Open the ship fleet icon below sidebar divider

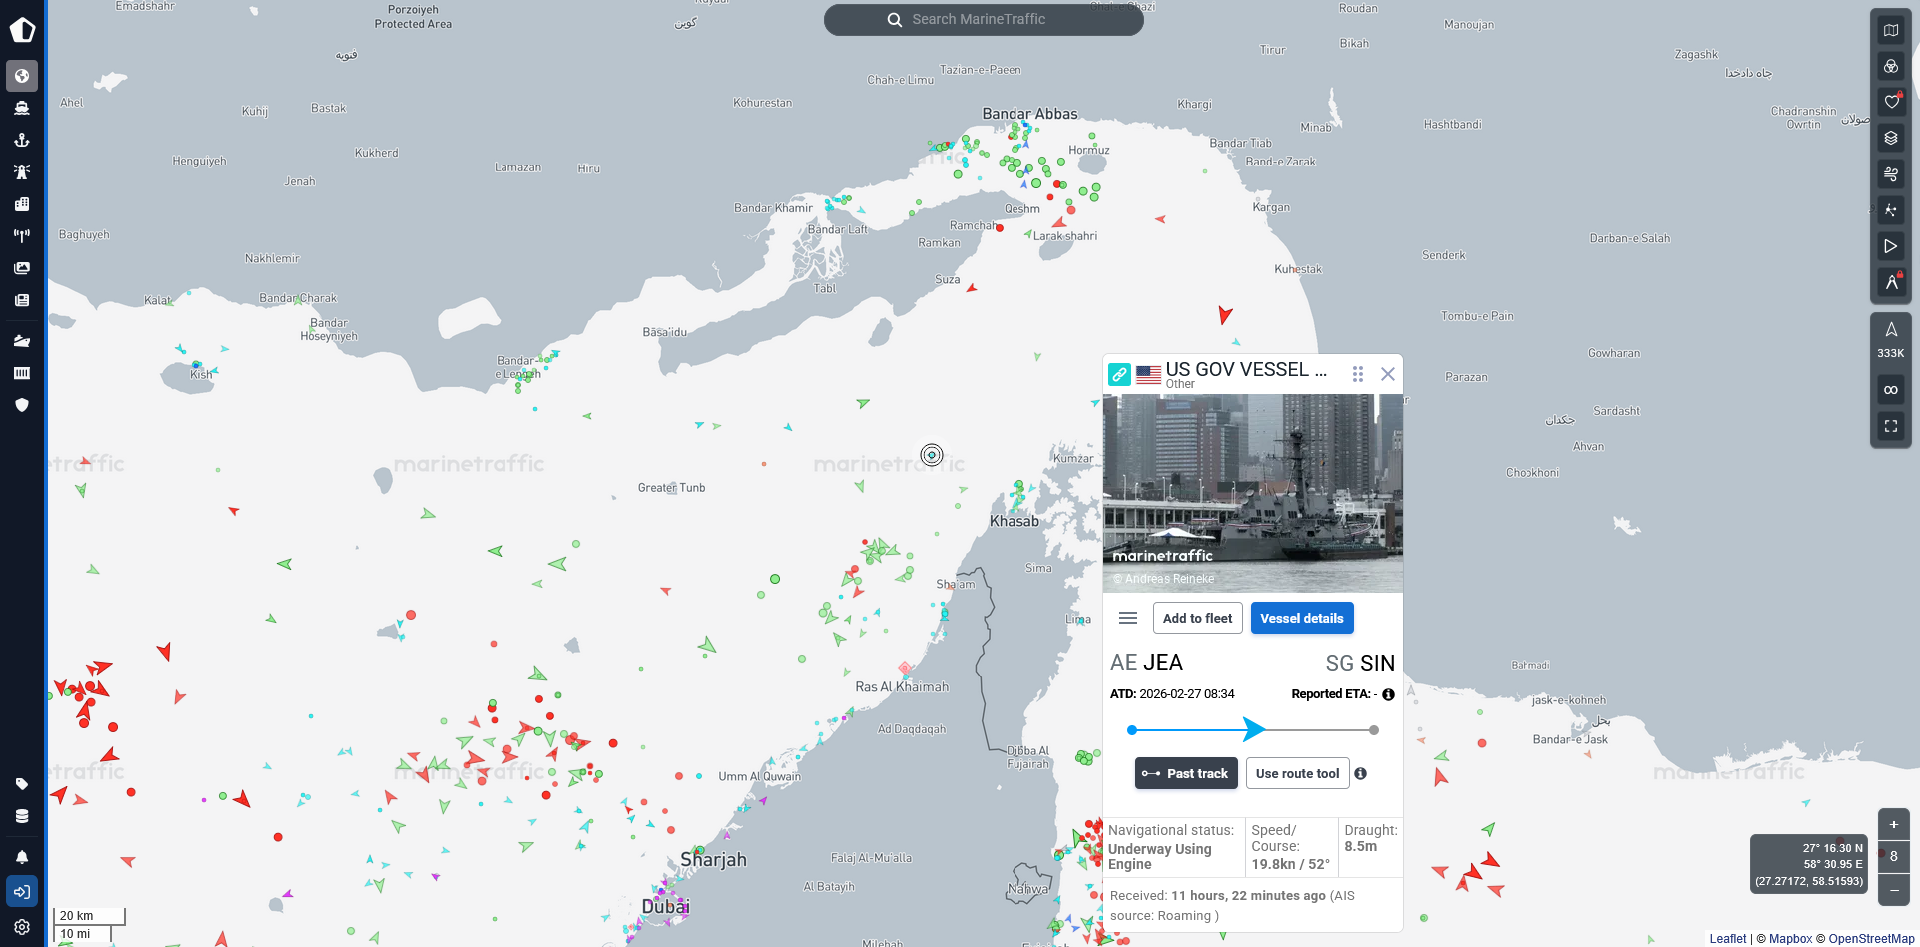pos(22,341)
